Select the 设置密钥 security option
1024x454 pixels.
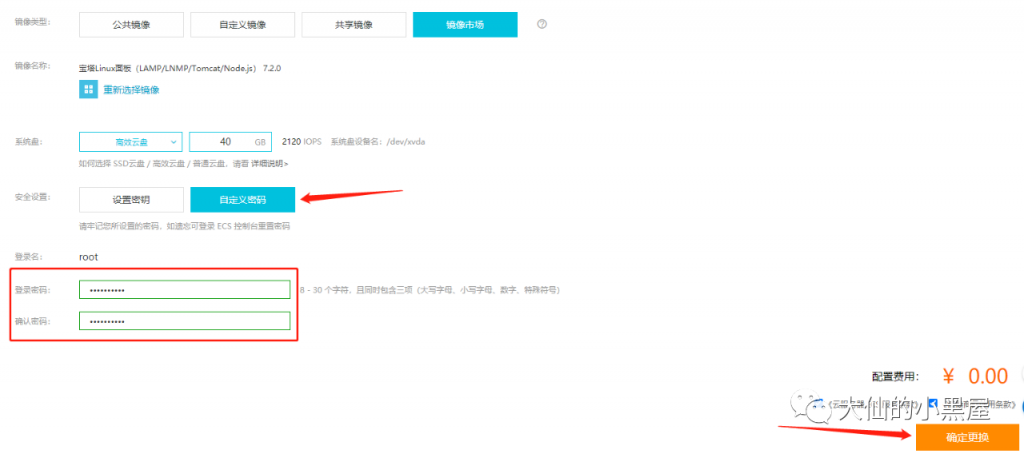[131, 199]
